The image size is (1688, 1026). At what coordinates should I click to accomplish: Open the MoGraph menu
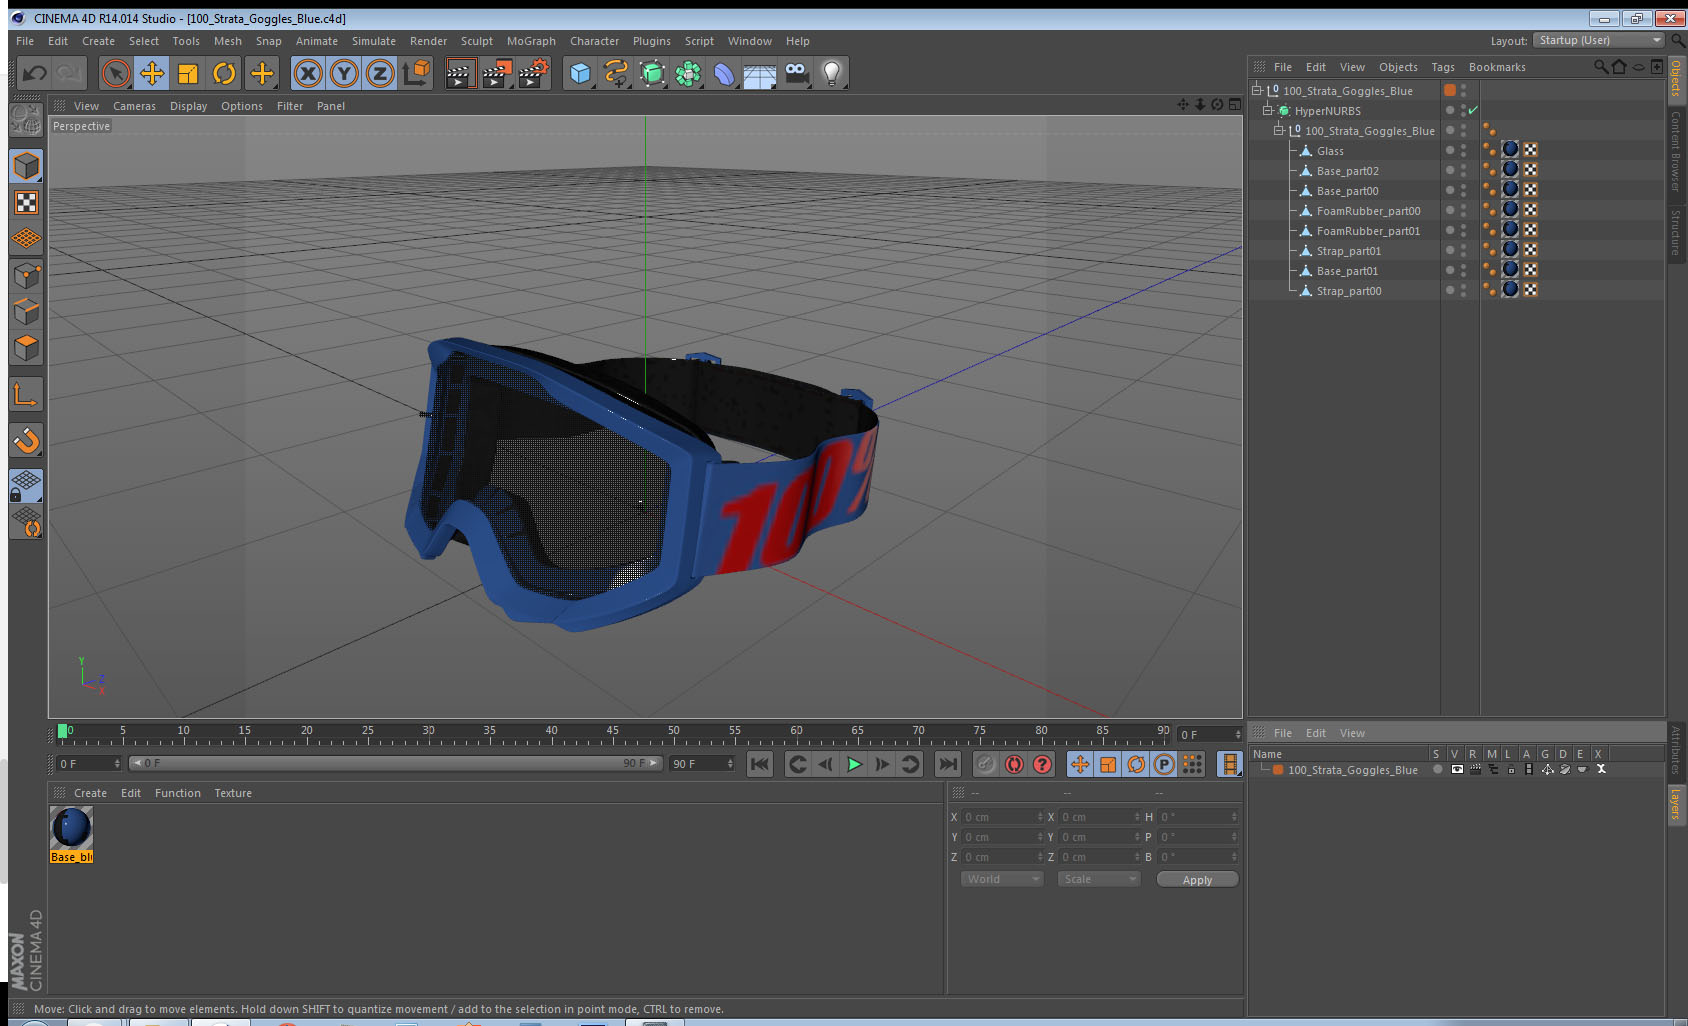(531, 41)
